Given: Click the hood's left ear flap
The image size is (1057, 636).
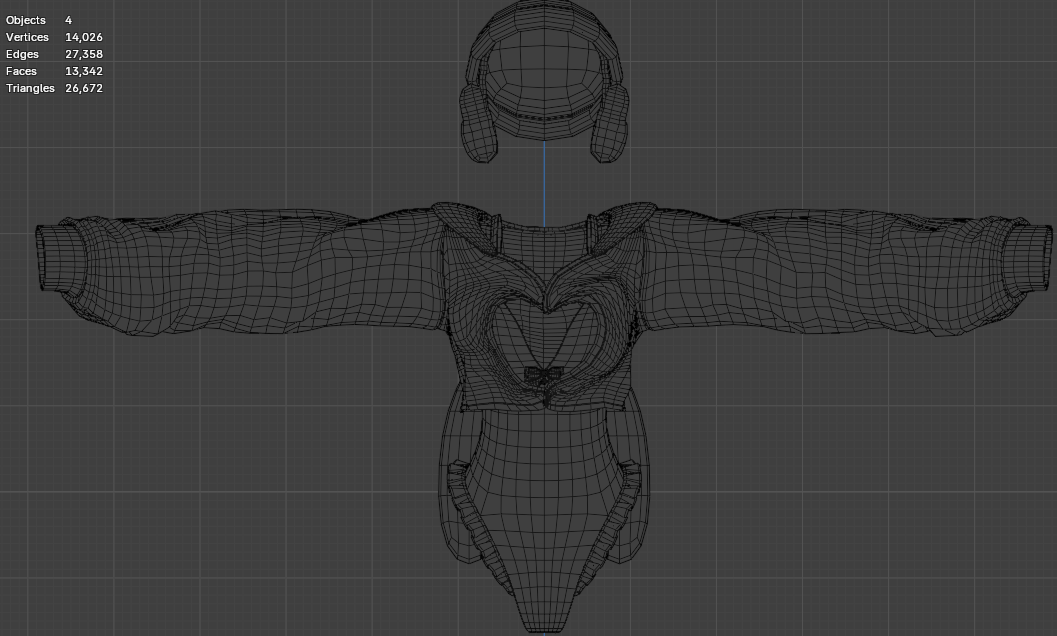Looking at the screenshot, I should pos(476,123).
